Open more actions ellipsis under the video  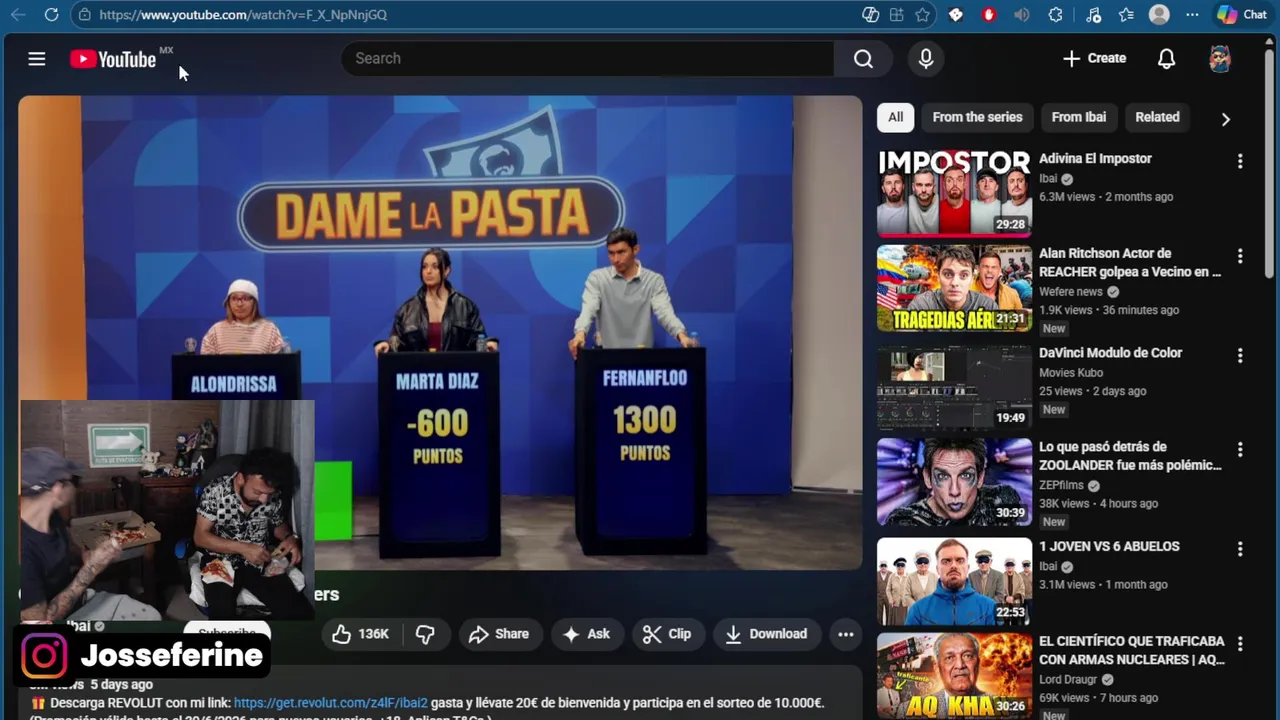(x=845, y=634)
